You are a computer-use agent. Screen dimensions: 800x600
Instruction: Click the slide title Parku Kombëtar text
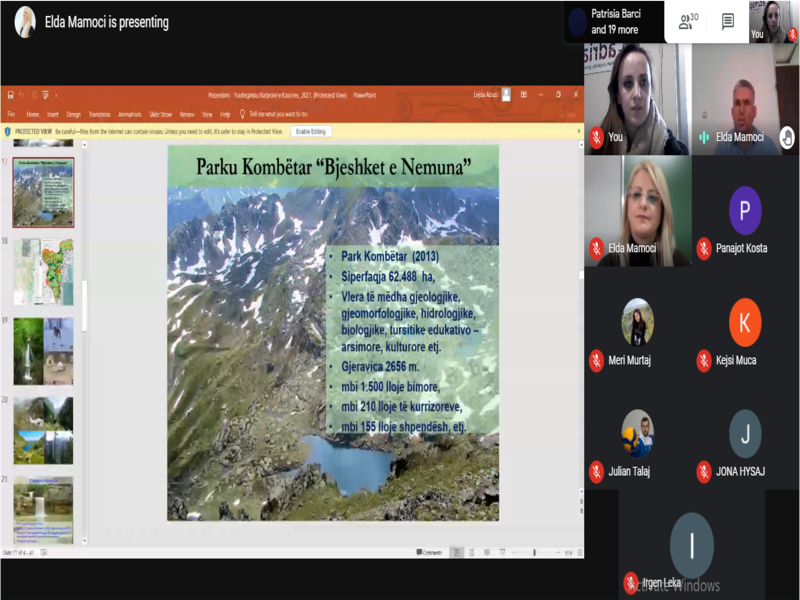[333, 167]
